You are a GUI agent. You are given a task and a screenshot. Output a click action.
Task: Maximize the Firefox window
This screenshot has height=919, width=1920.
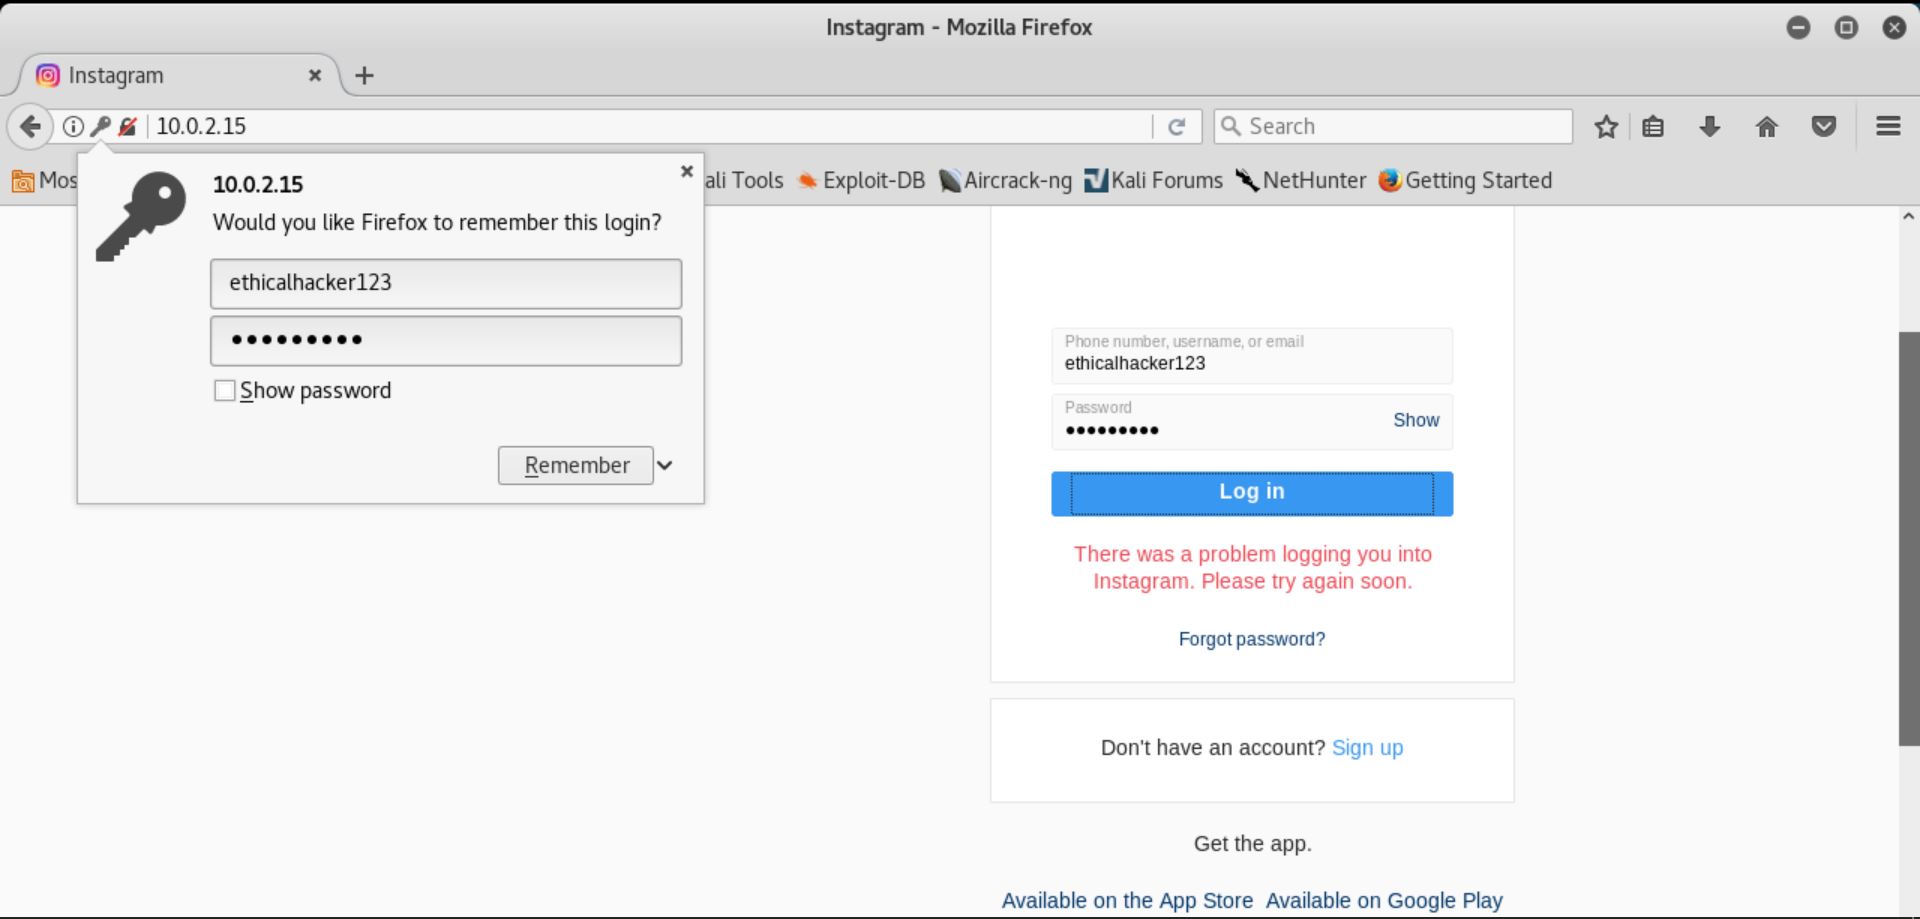pyautogui.click(x=1846, y=27)
